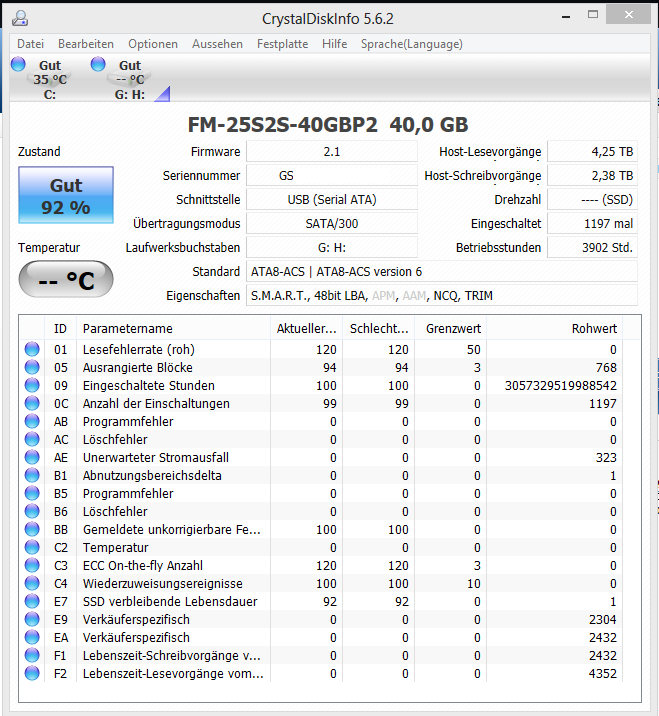Minimize the CrystalDiskInfo window
This screenshot has height=716, width=659.
pos(566,16)
